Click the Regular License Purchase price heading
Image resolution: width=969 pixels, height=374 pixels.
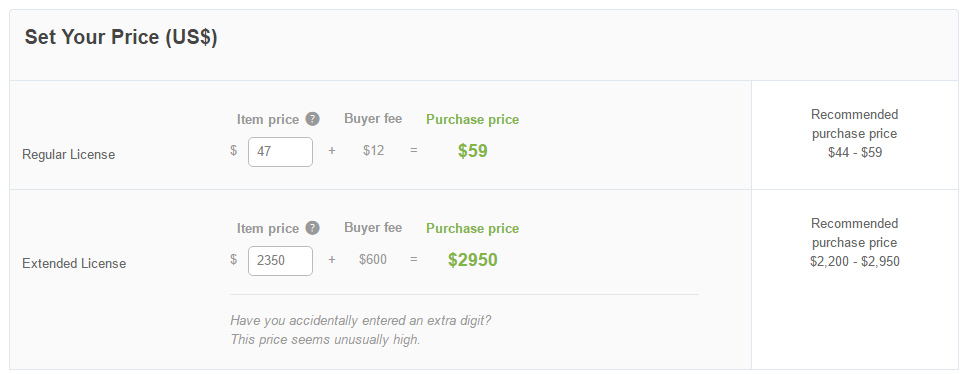pos(473,120)
